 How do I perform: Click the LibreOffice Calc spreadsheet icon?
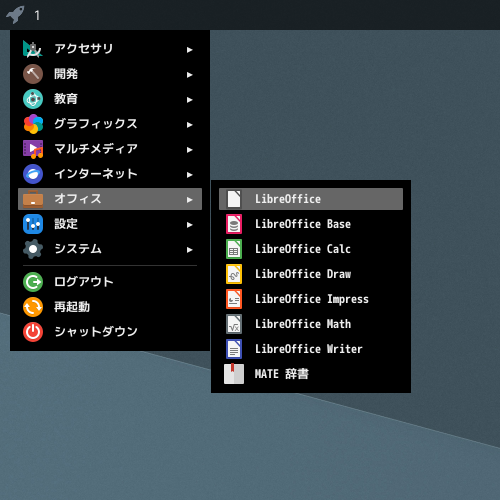[234, 249]
